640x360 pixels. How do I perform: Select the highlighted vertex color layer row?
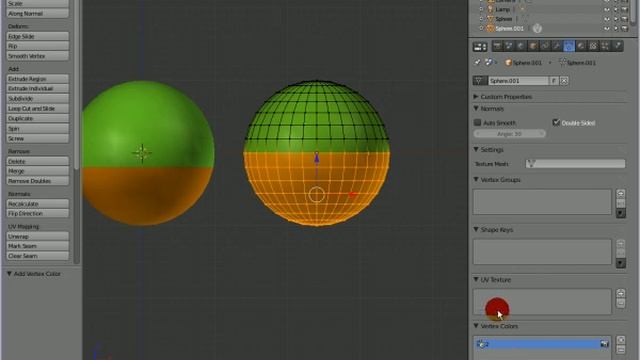[542, 344]
